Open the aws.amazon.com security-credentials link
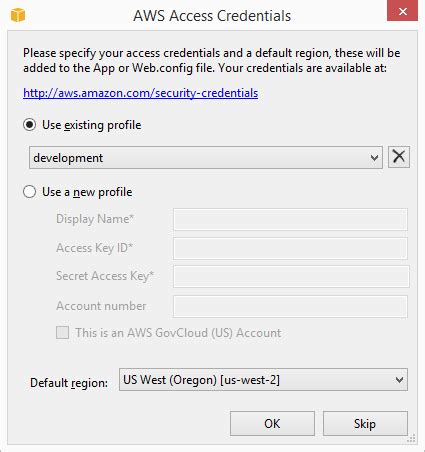The width and height of the screenshot is (425, 452). 140,93
